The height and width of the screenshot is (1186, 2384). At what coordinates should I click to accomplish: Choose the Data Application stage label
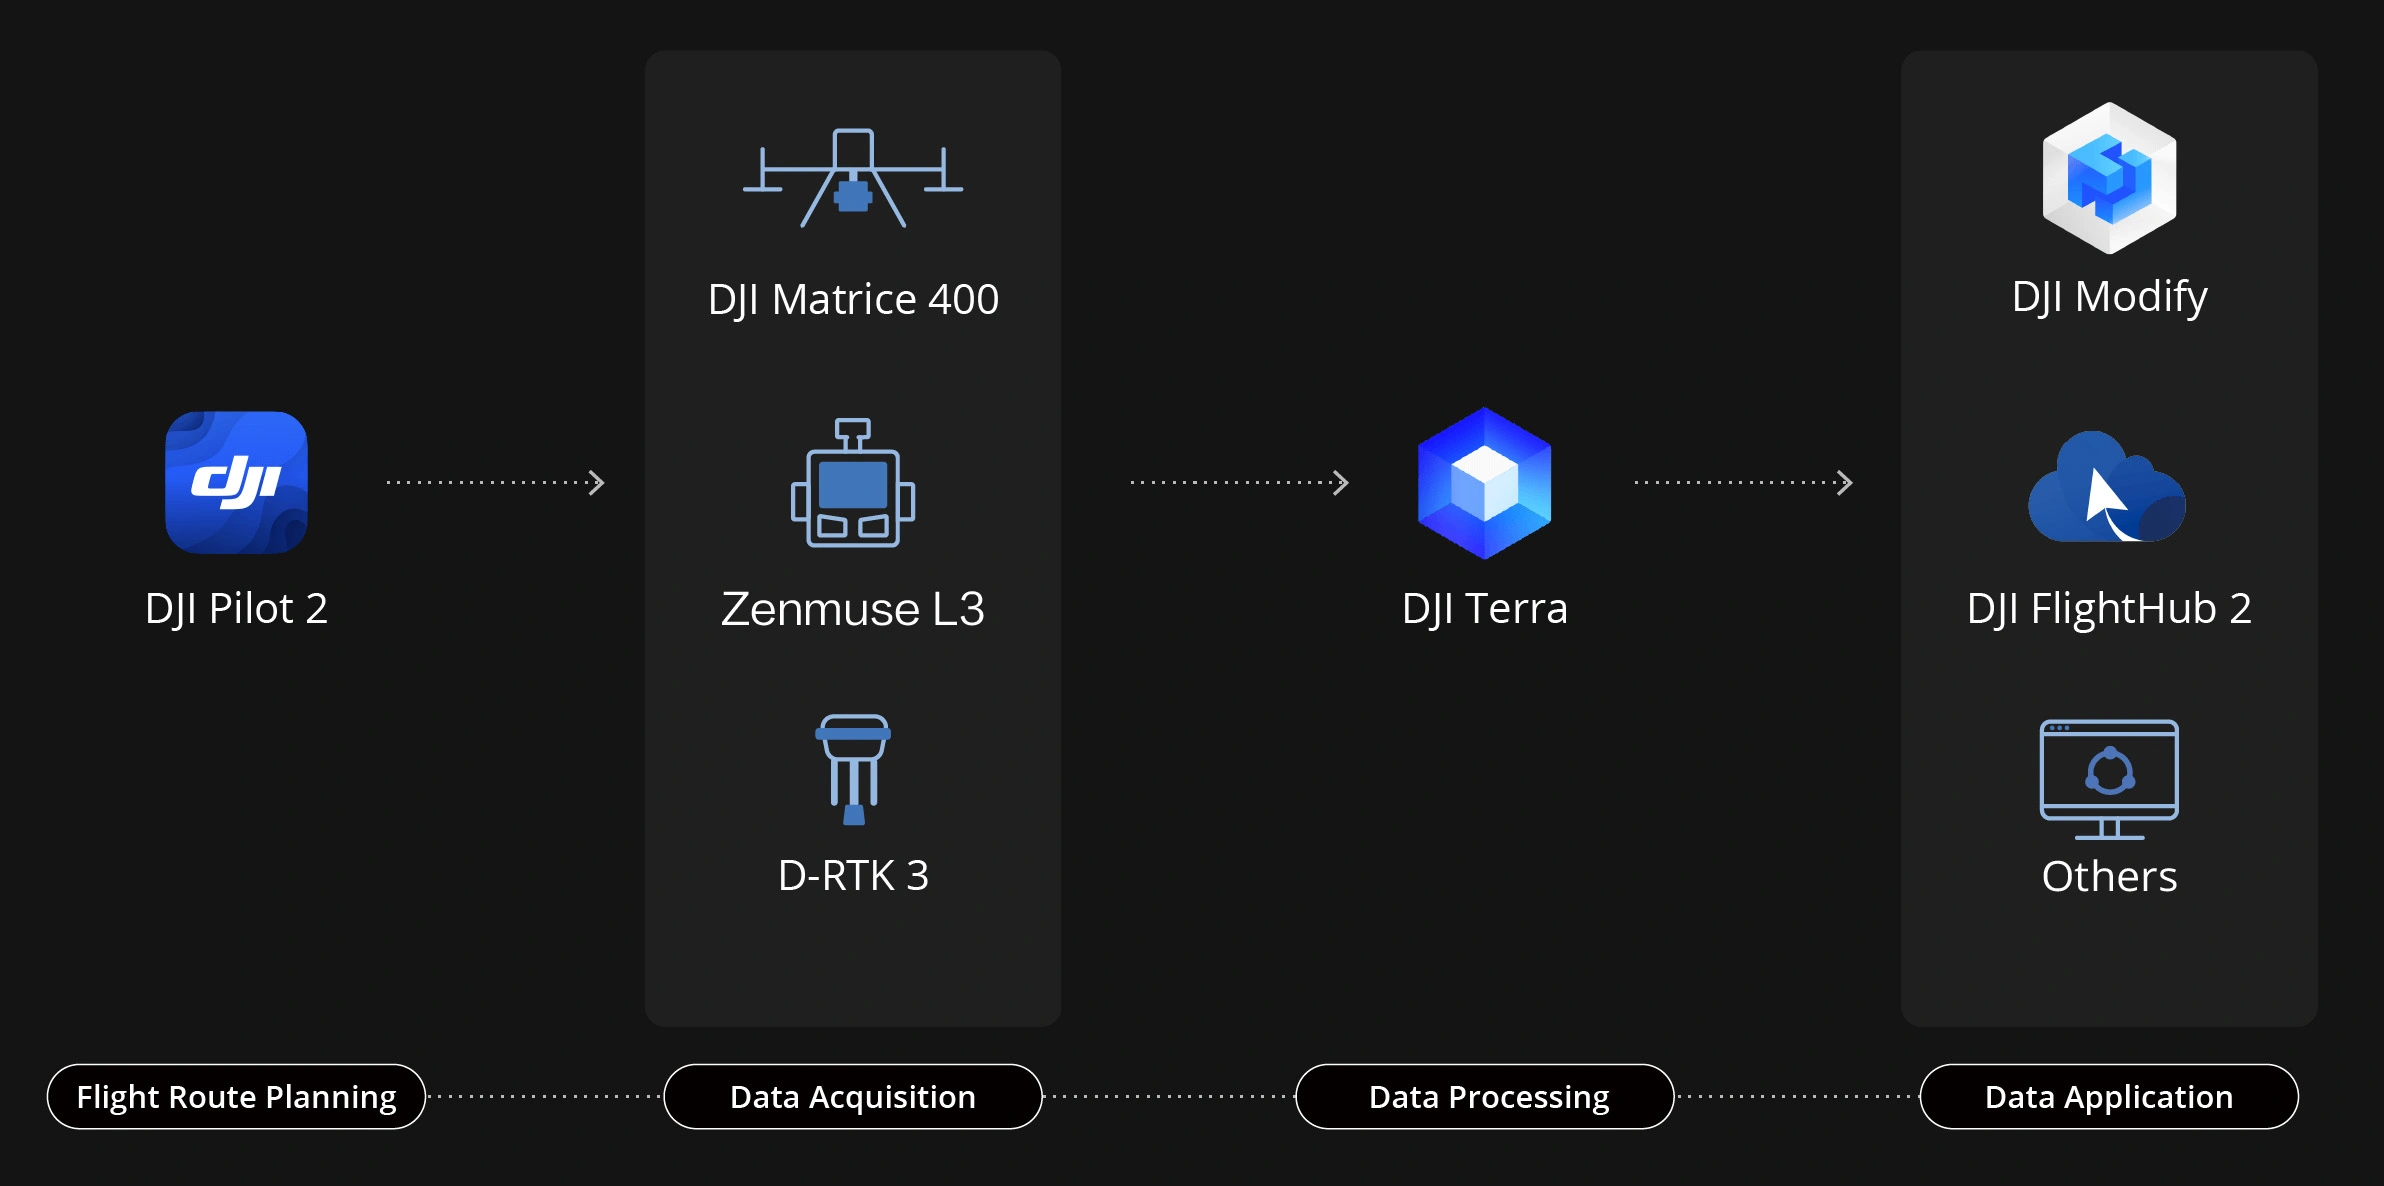tap(2109, 1097)
